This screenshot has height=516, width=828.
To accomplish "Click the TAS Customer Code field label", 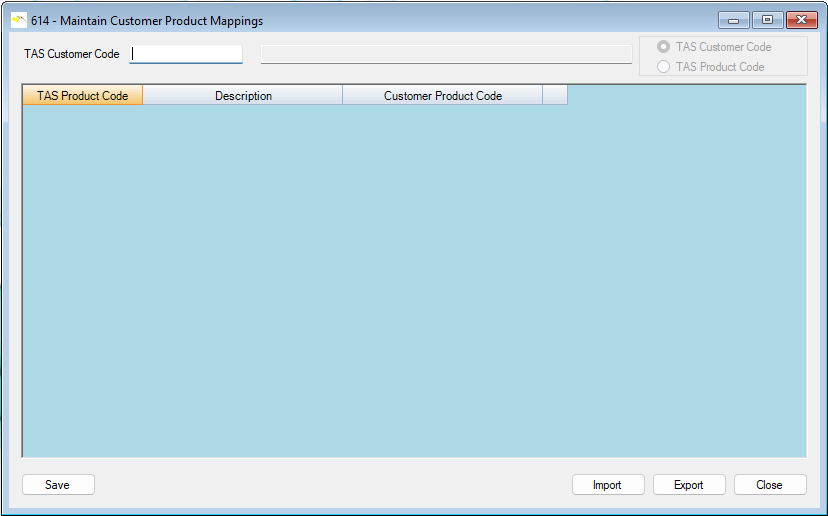I will point(72,54).
